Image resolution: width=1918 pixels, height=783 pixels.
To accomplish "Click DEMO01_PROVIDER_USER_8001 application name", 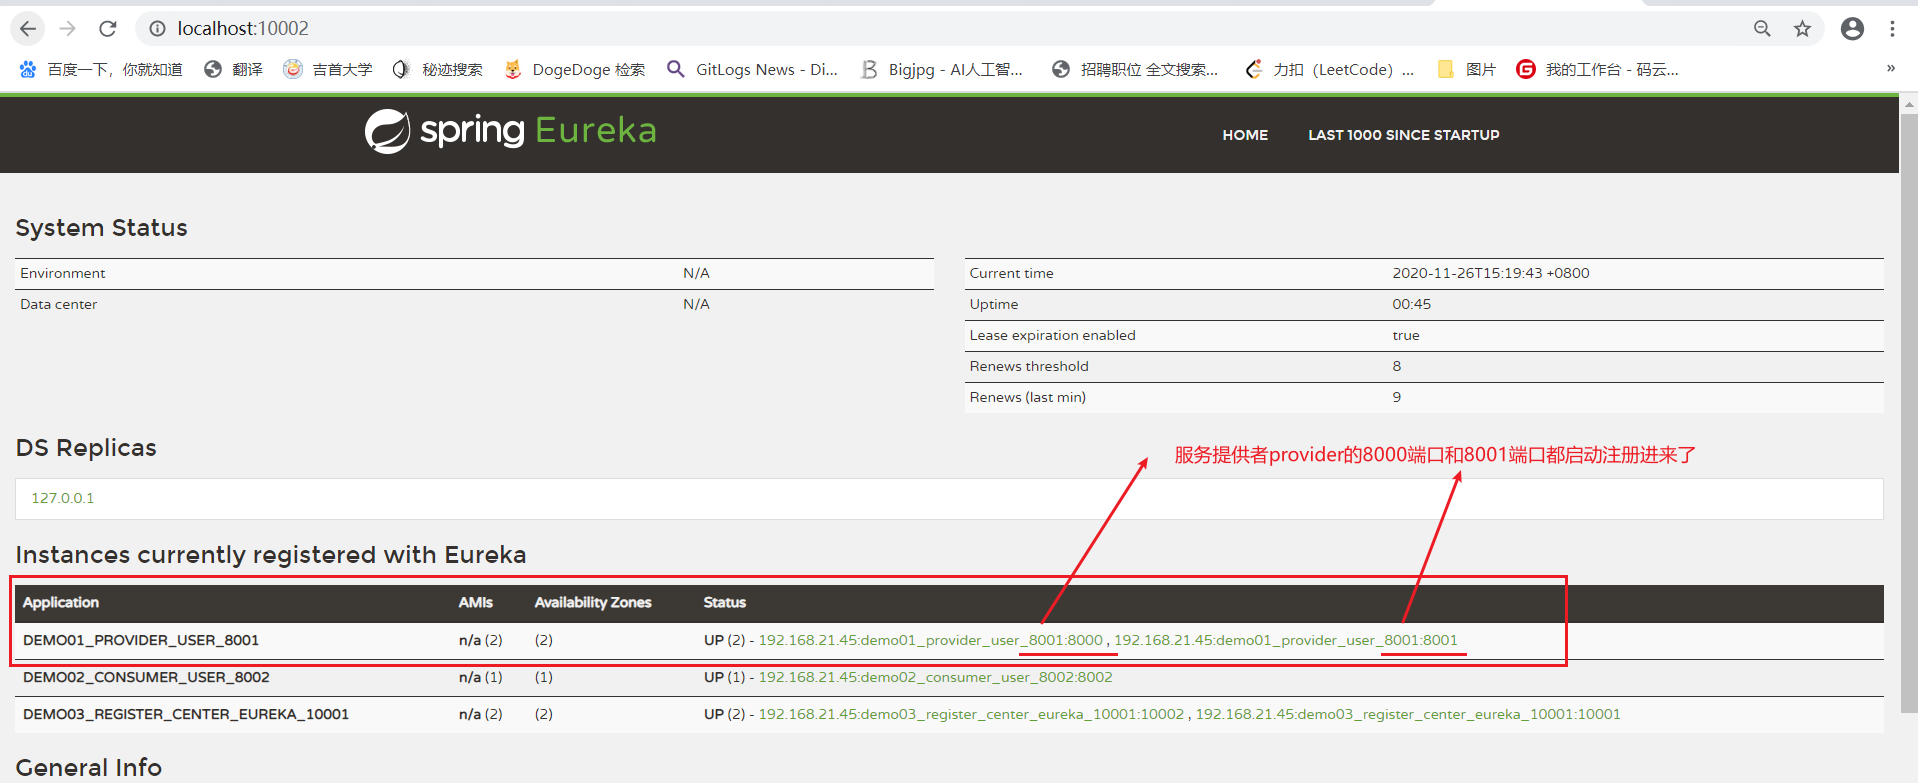I will point(141,640).
